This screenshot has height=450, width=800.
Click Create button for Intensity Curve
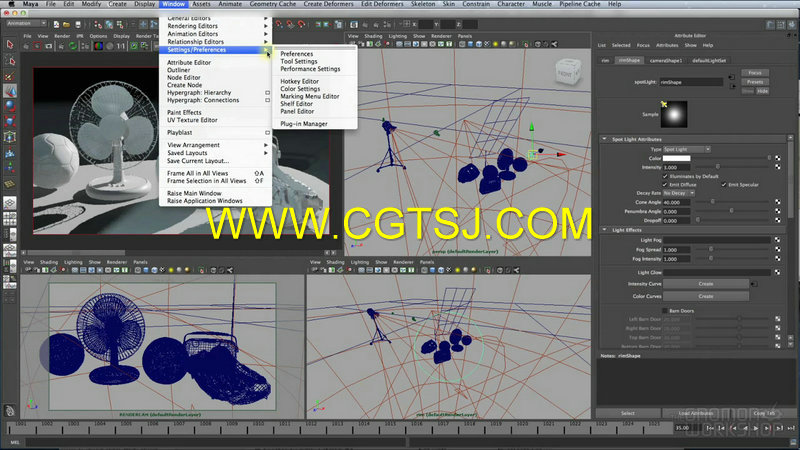(x=706, y=284)
